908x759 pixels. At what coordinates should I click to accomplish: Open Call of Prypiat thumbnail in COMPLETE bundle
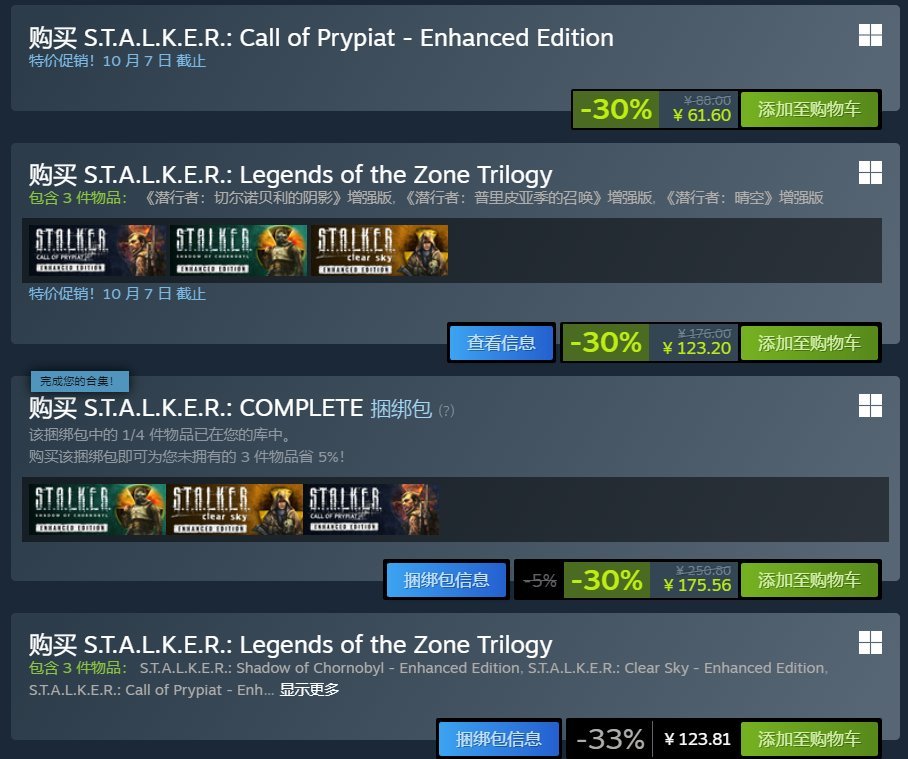pos(371,510)
